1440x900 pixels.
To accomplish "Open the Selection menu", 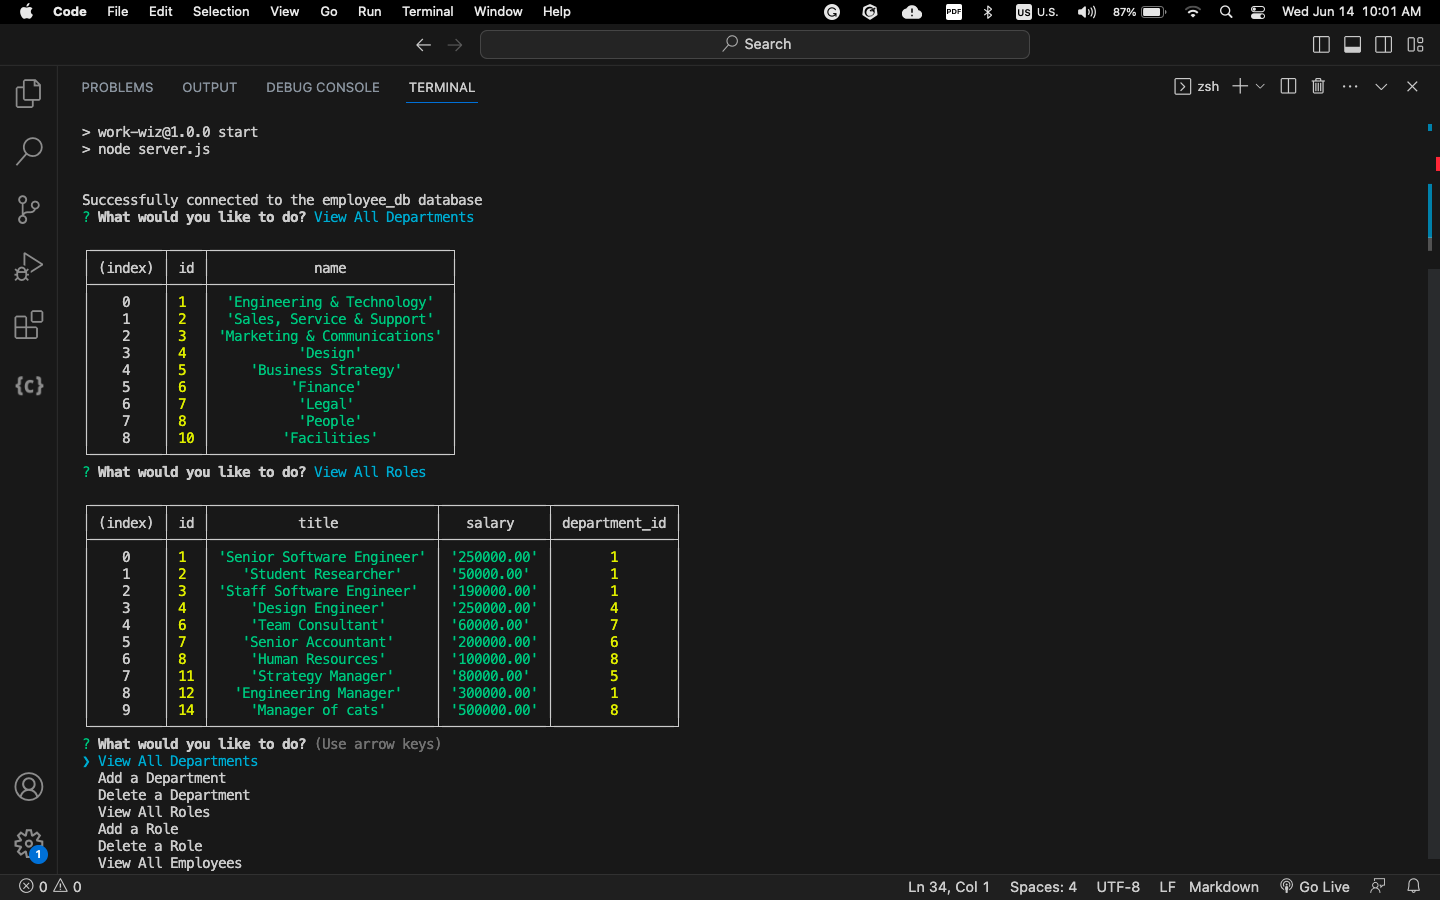I will coord(221,12).
